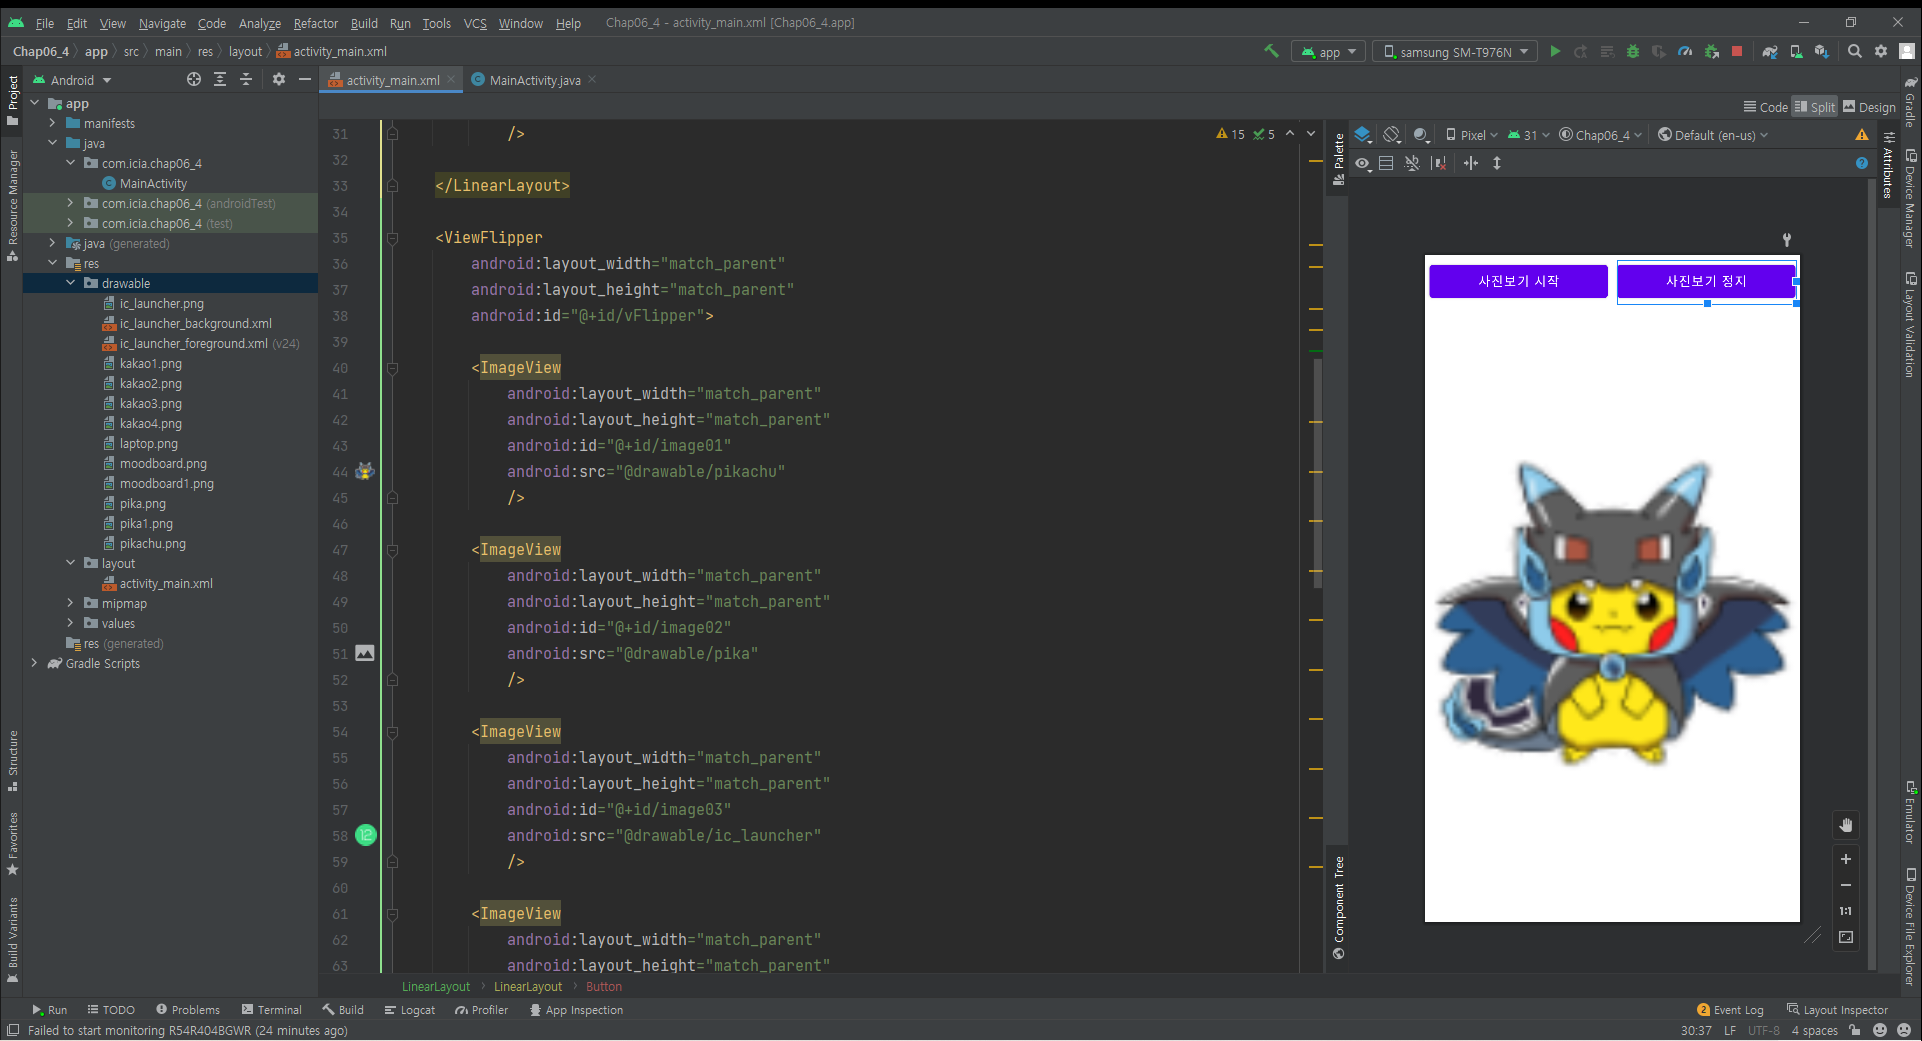This screenshot has width=1922, height=1041.
Task: Click the night mode icon
Action: pos(1421,135)
